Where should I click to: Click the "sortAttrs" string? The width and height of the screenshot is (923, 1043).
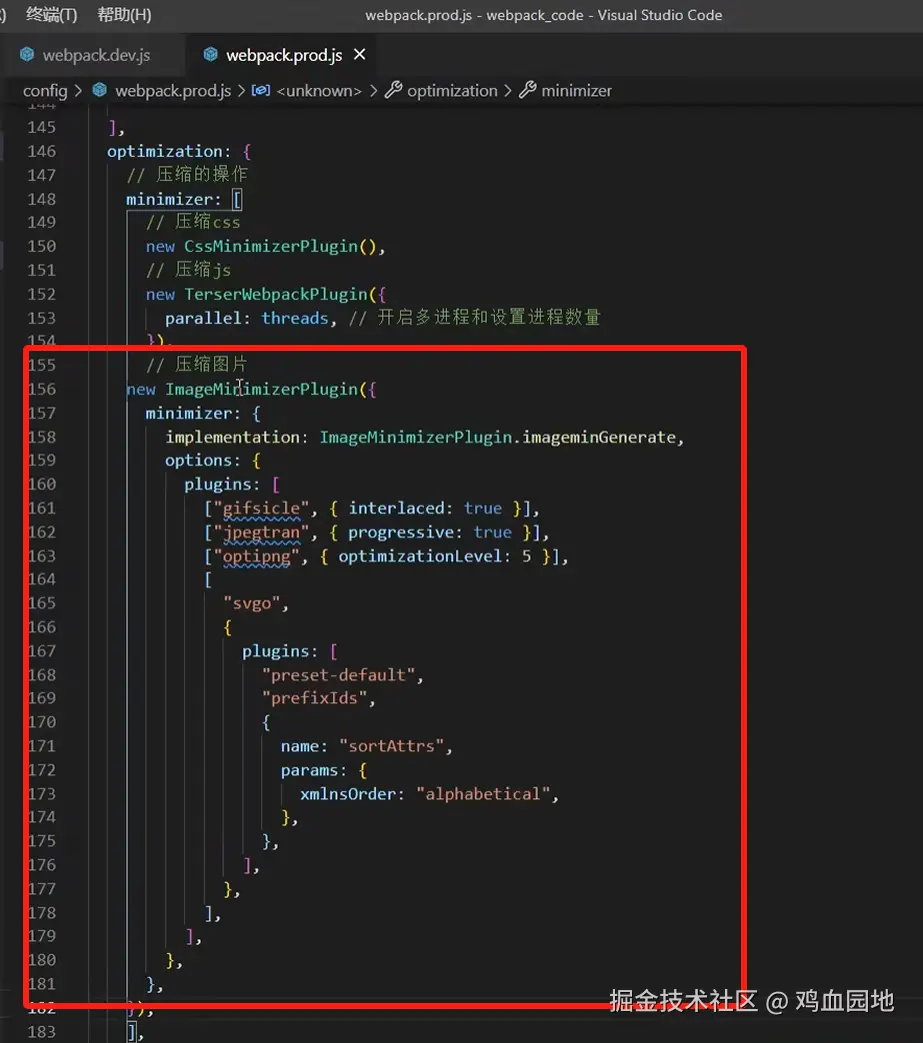coord(392,746)
